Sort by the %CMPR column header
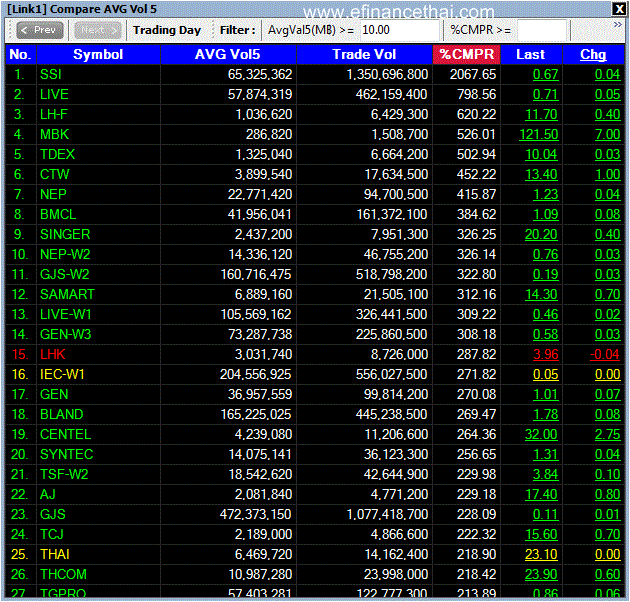630x602 pixels. [x=466, y=54]
